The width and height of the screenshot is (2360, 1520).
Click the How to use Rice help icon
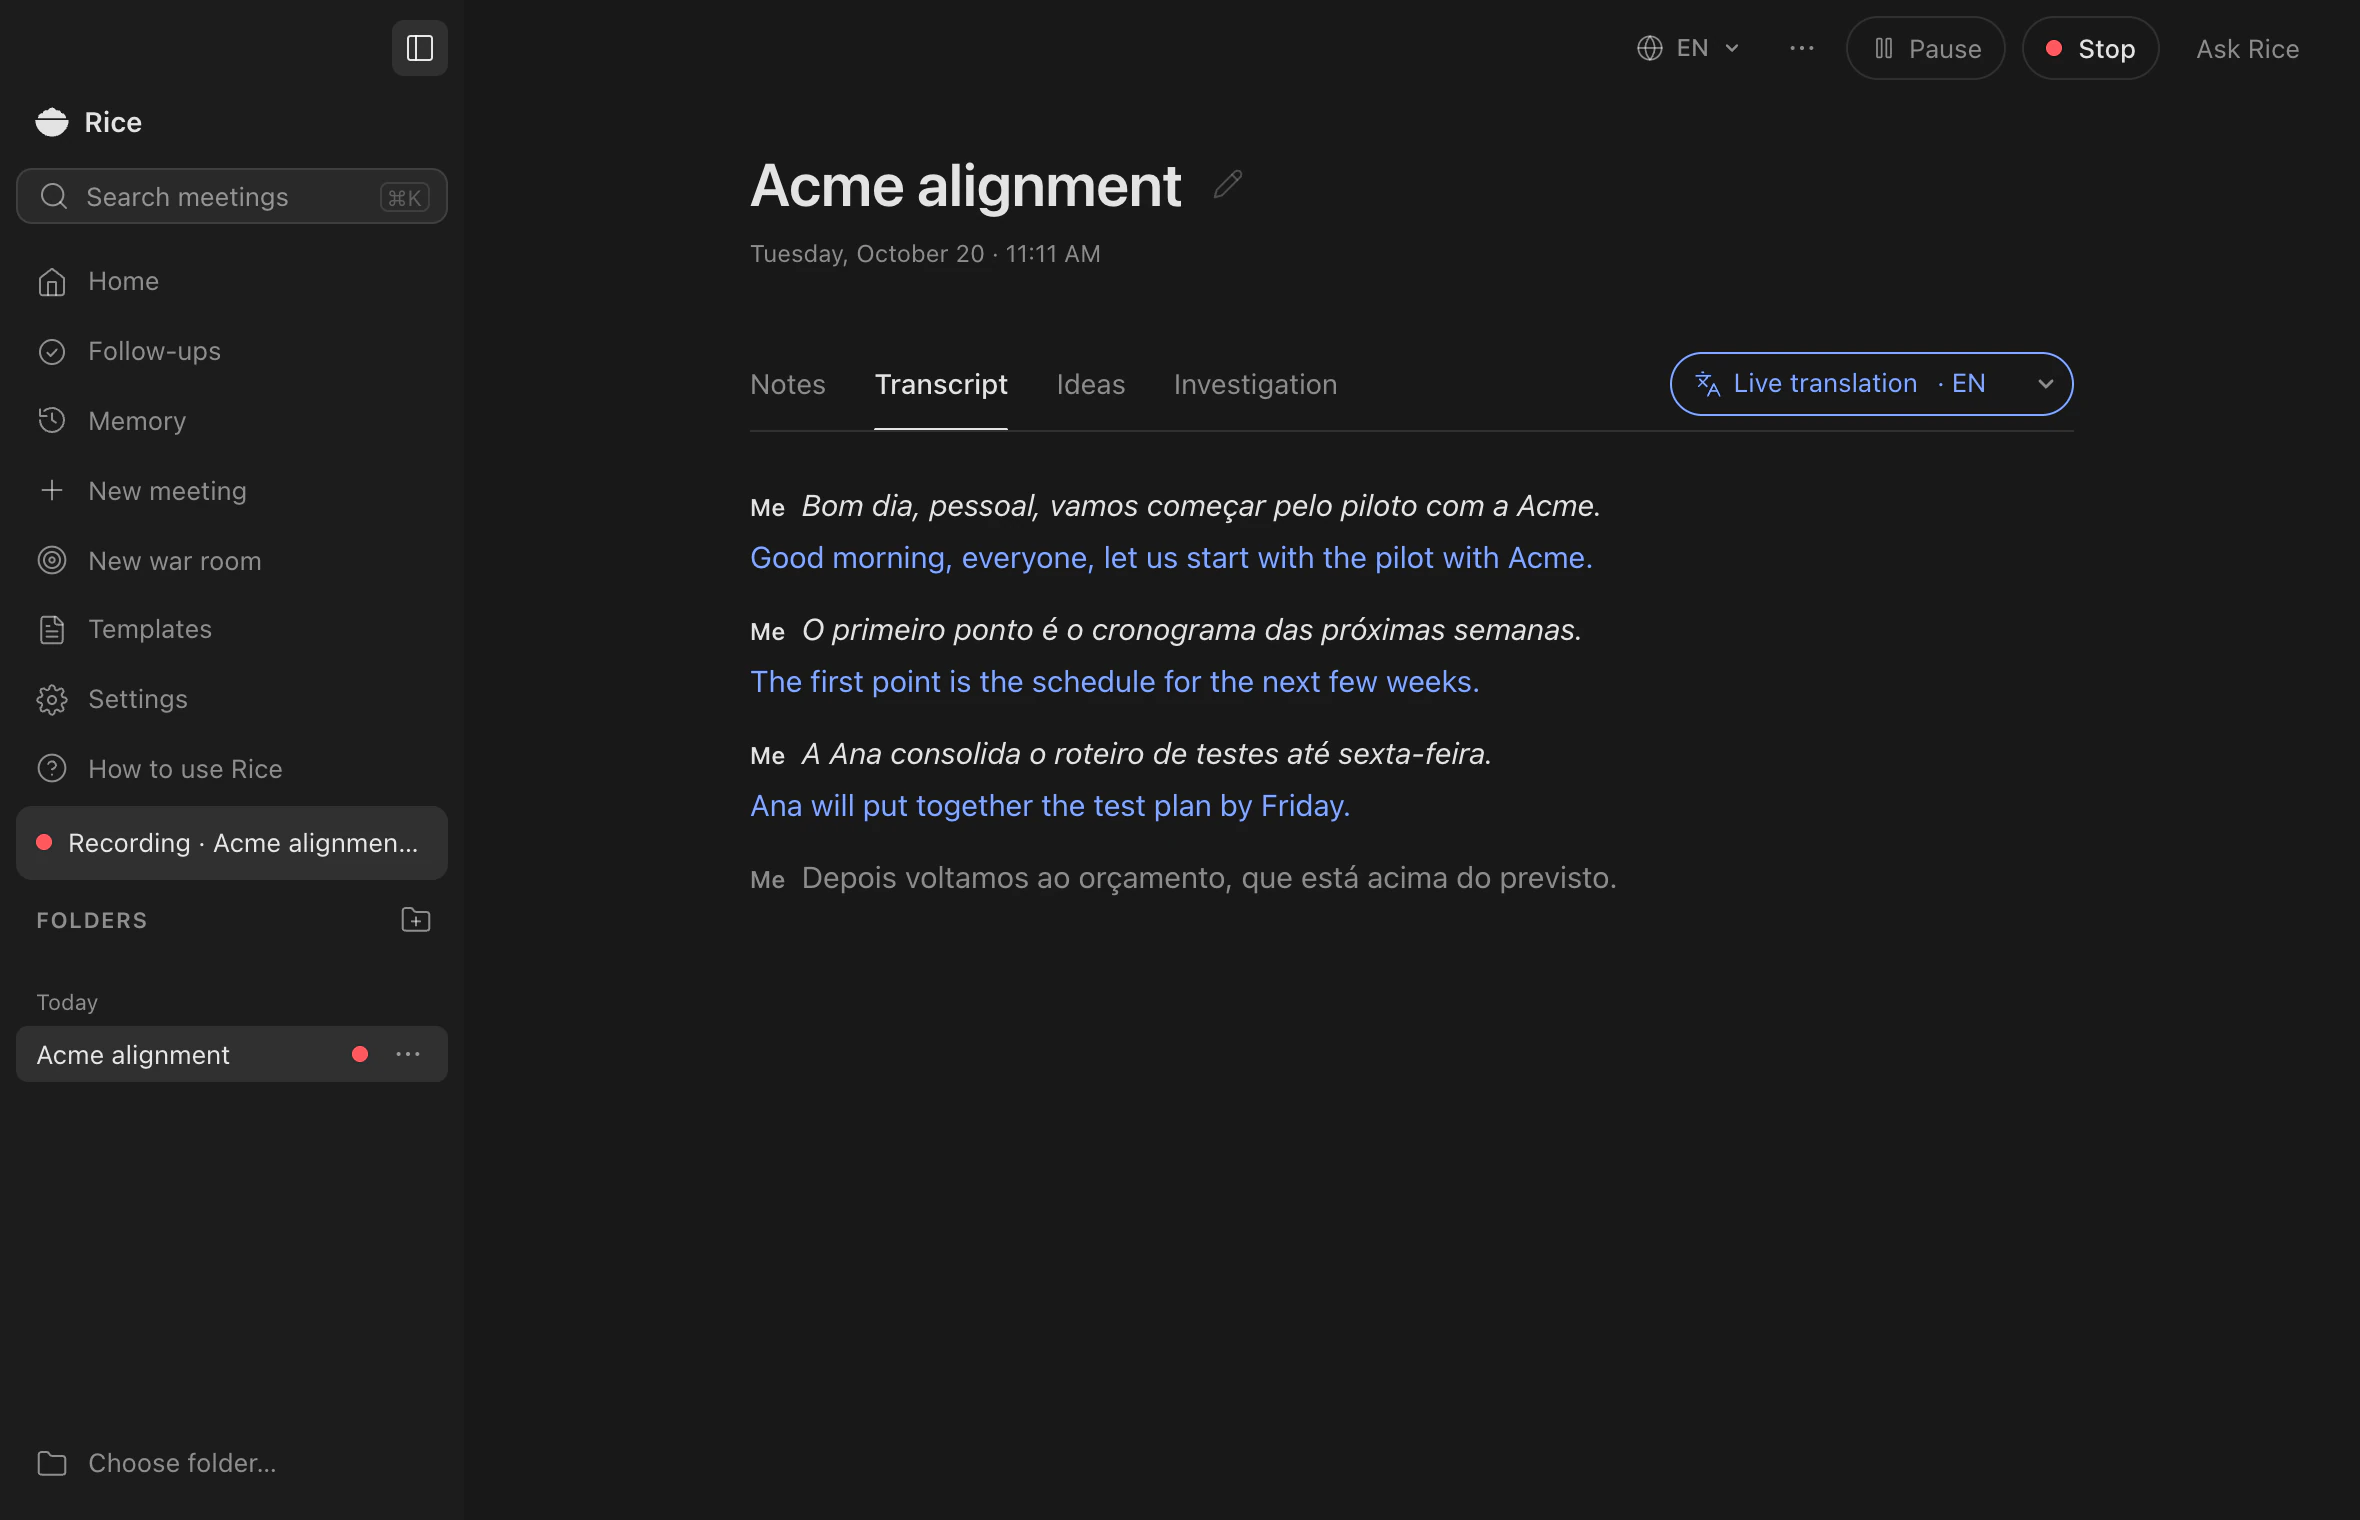(x=52, y=768)
